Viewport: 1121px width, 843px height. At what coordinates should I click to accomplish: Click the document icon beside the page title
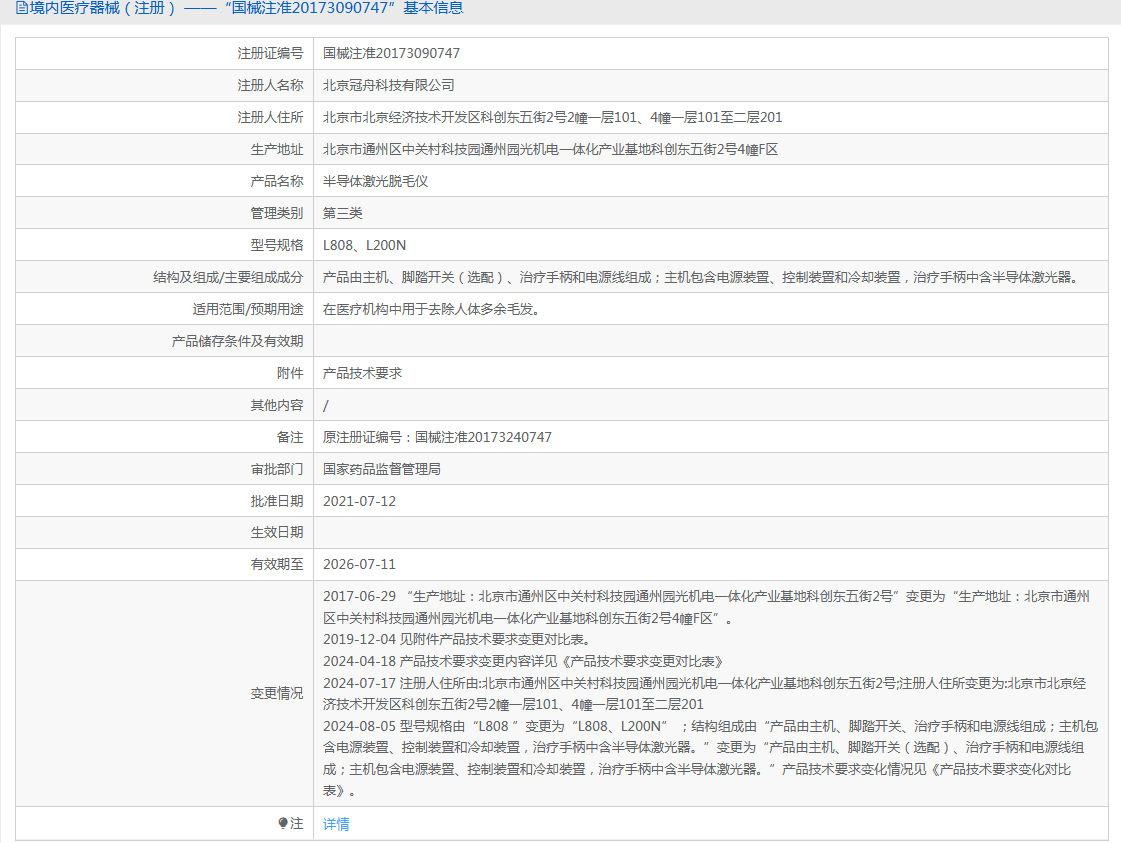[x=21, y=8]
